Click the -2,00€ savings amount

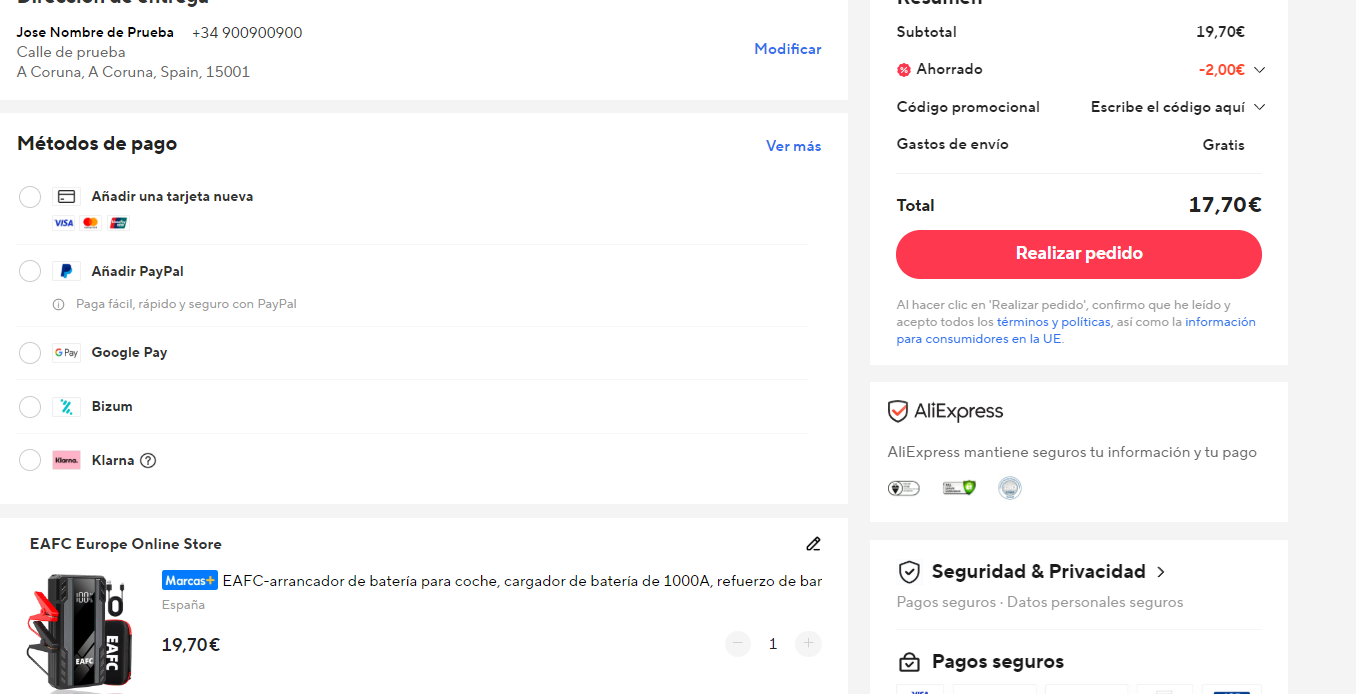pos(1222,70)
